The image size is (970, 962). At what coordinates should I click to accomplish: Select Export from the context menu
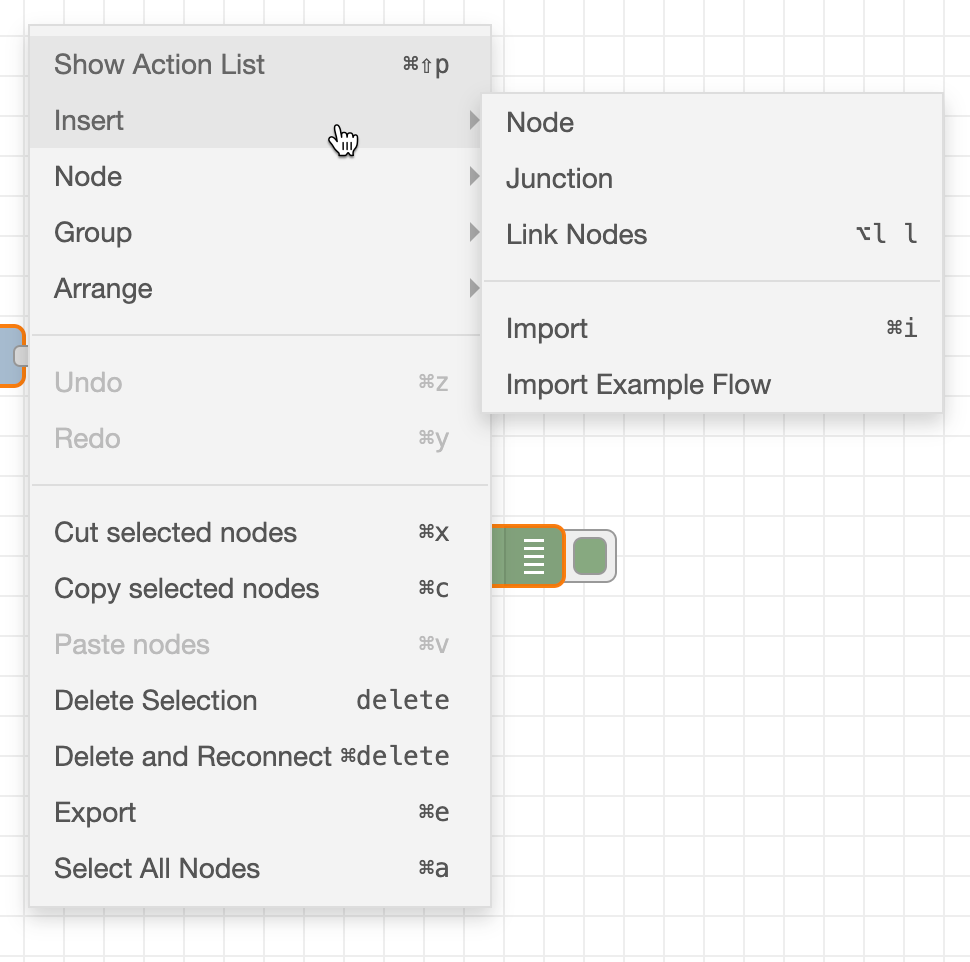click(x=260, y=813)
